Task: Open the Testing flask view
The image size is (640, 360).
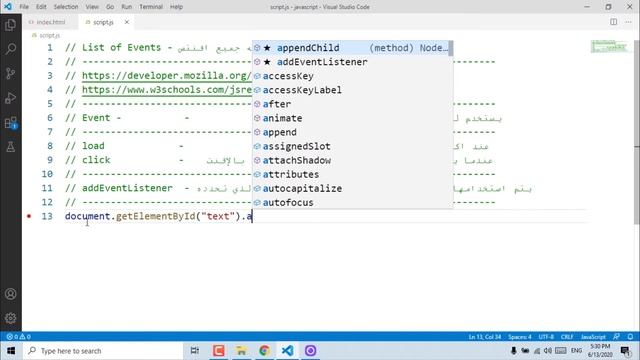Action: coord(11,147)
